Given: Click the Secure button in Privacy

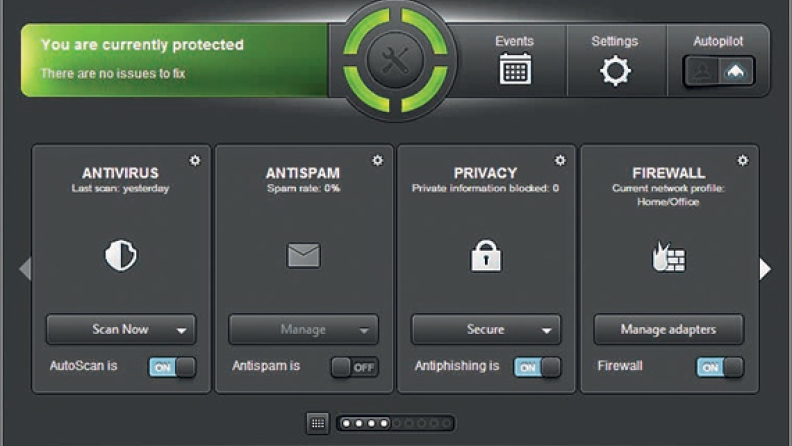Looking at the screenshot, I should [486, 329].
